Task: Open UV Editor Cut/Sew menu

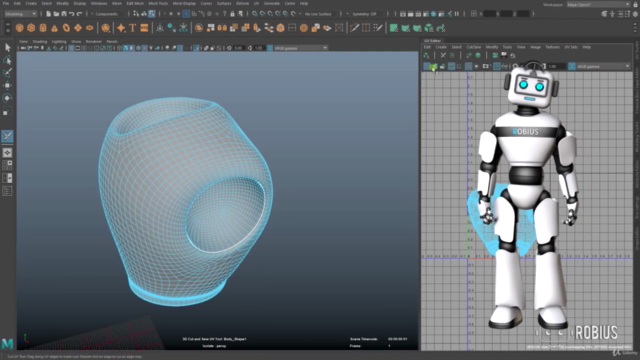Action: (473, 47)
